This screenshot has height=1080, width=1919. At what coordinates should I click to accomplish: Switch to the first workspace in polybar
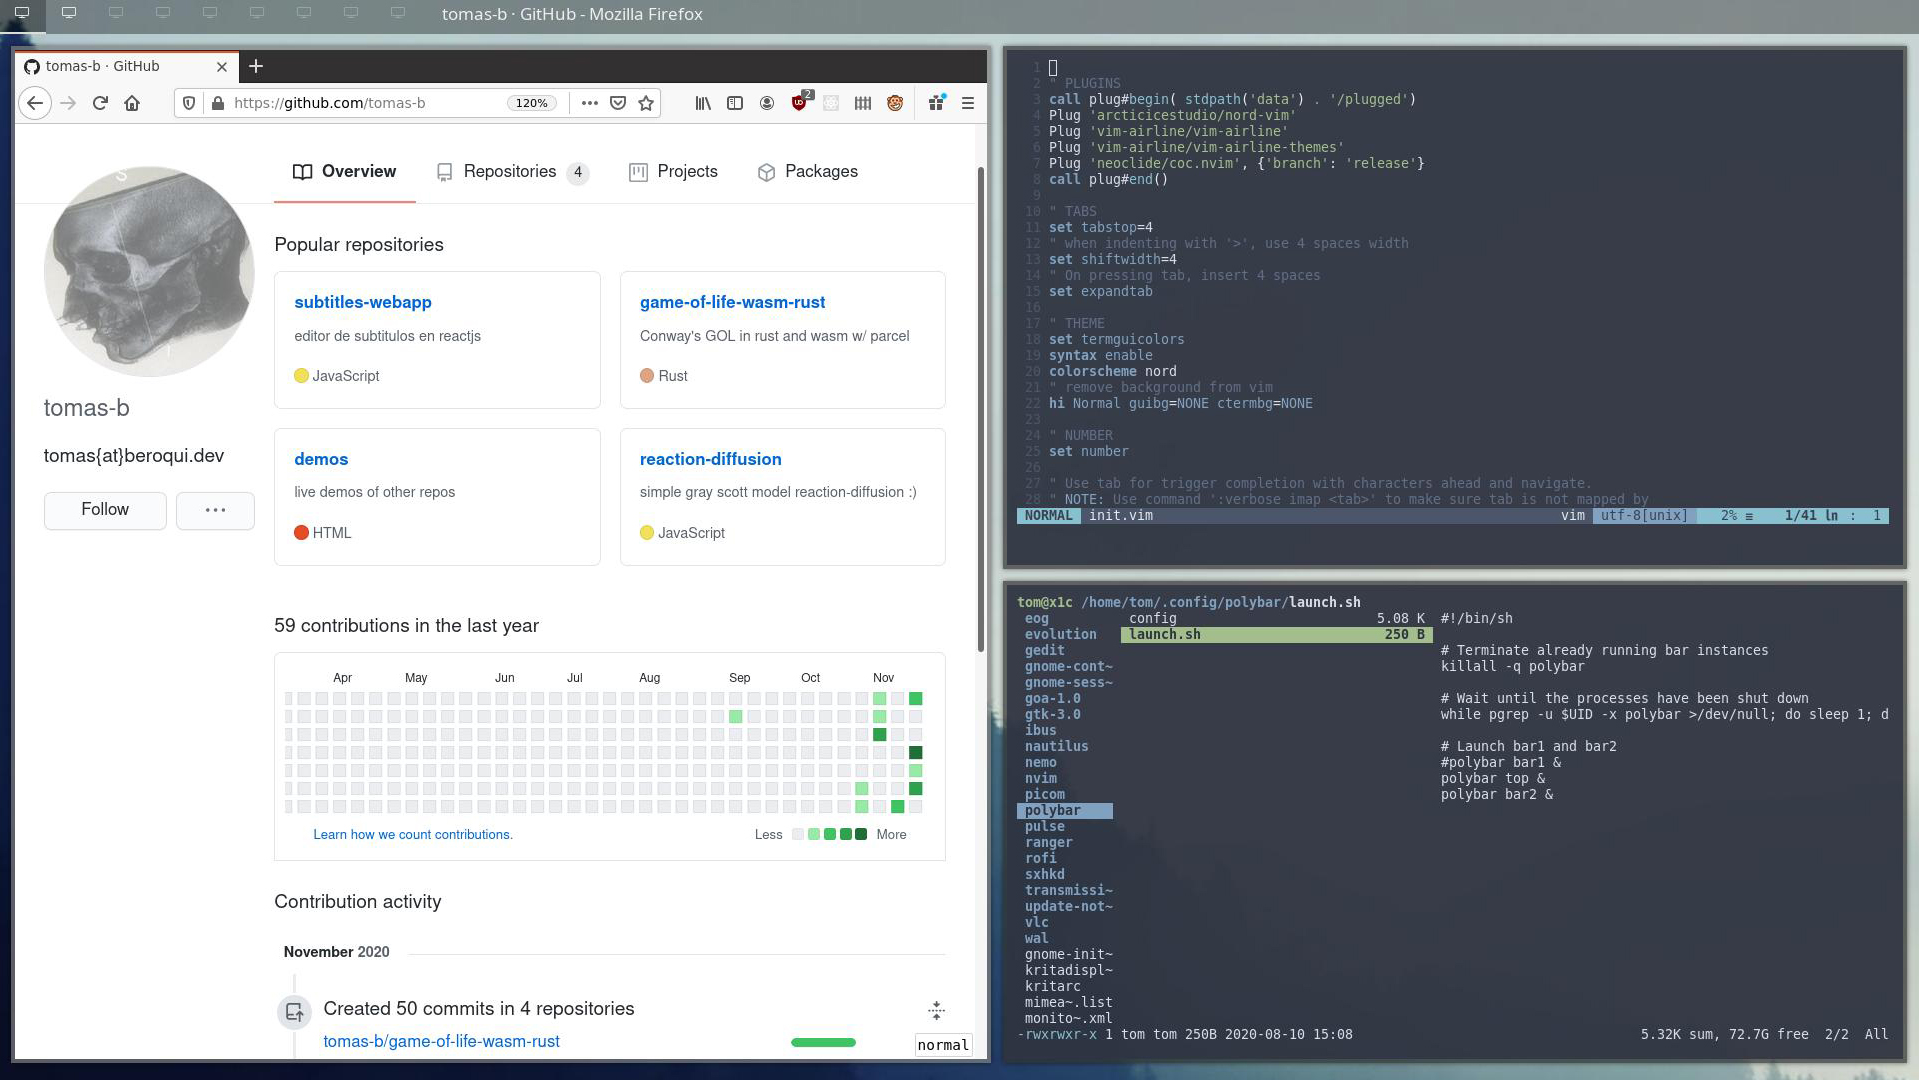21,13
